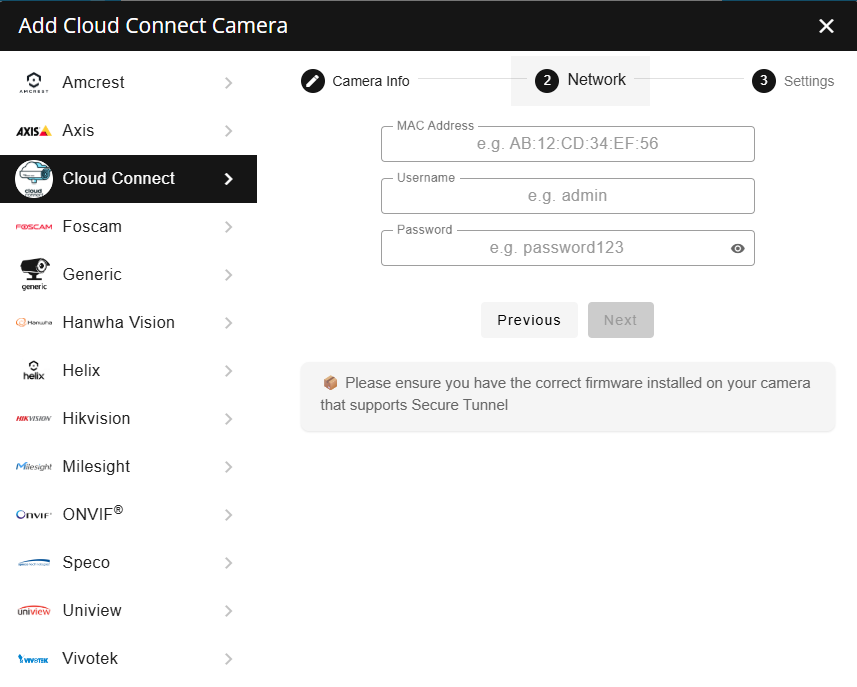The height and width of the screenshot is (687, 857).
Task: Click the Hikvision logo icon
Action: tap(34, 419)
